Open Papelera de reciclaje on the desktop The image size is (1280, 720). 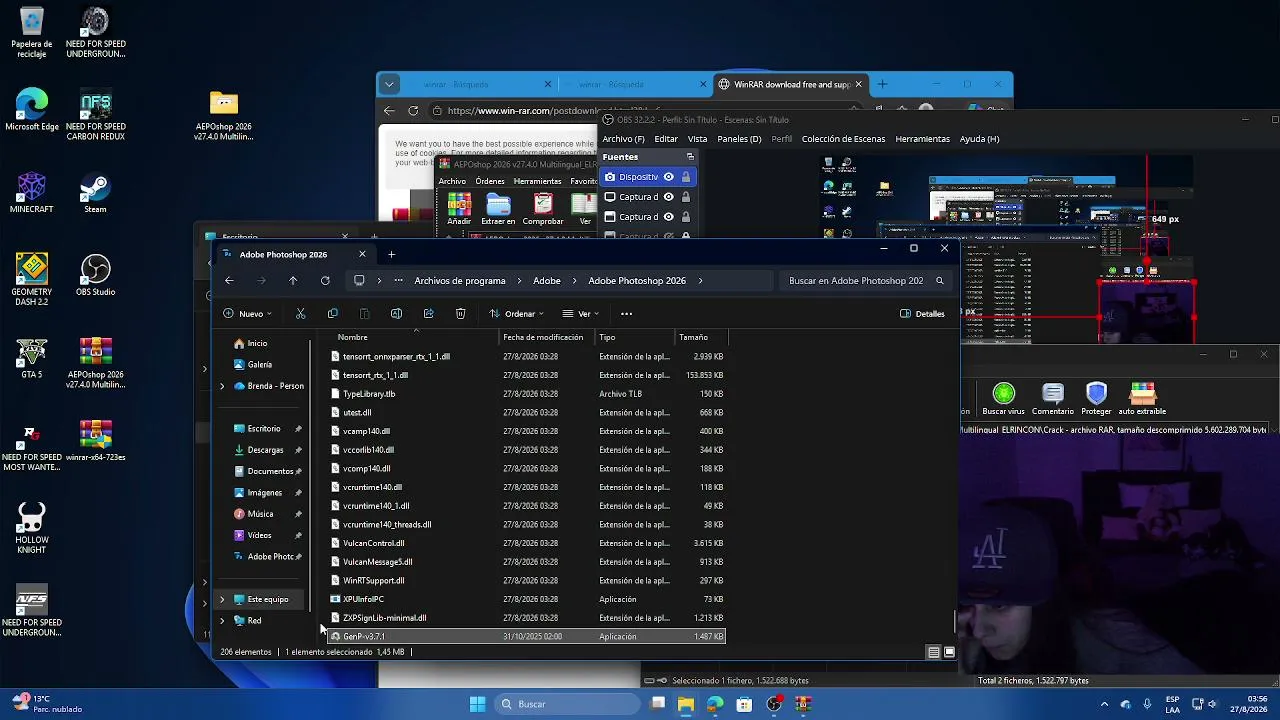click(31, 33)
